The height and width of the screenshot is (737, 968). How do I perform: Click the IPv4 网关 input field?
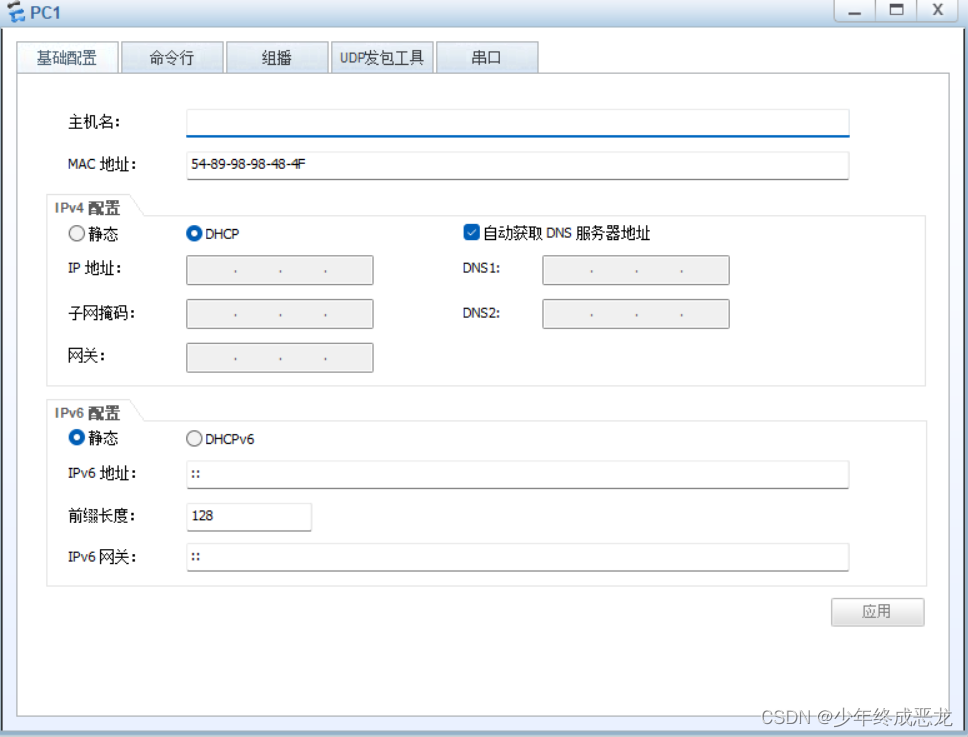pos(280,358)
